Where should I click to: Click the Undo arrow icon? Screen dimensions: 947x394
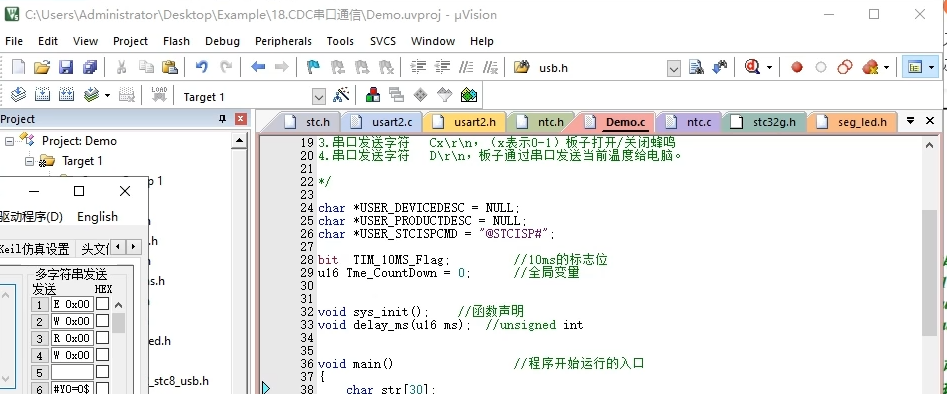[202, 67]
